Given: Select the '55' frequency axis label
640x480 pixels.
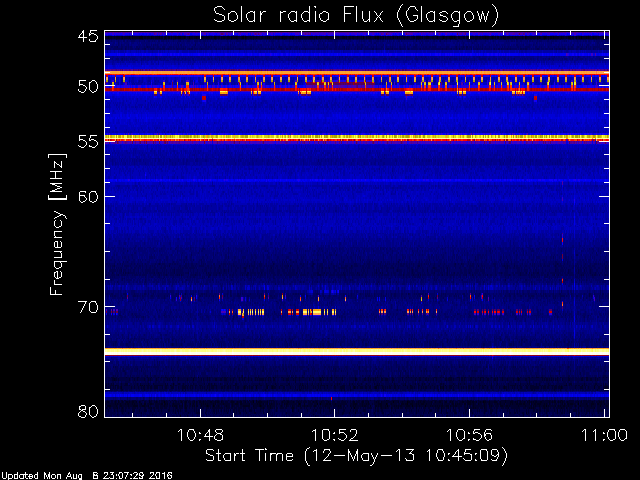Looking at the screenshot, I should [x=88, y=142].
